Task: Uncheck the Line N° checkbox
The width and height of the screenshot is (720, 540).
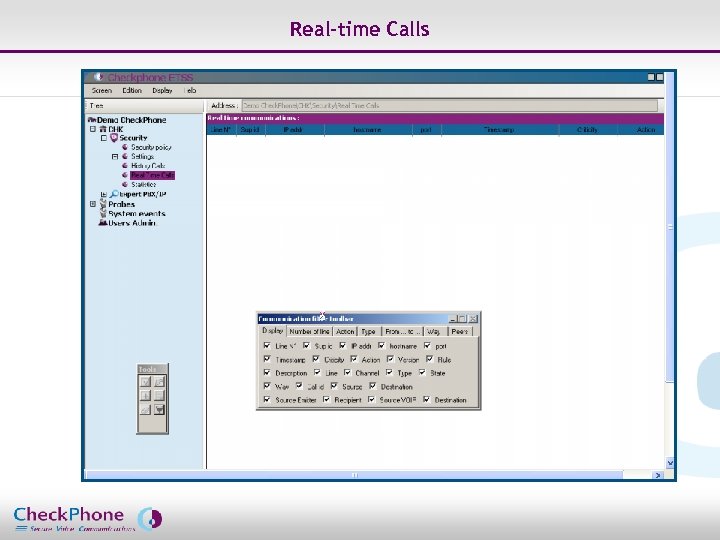Action: point(267,345)
